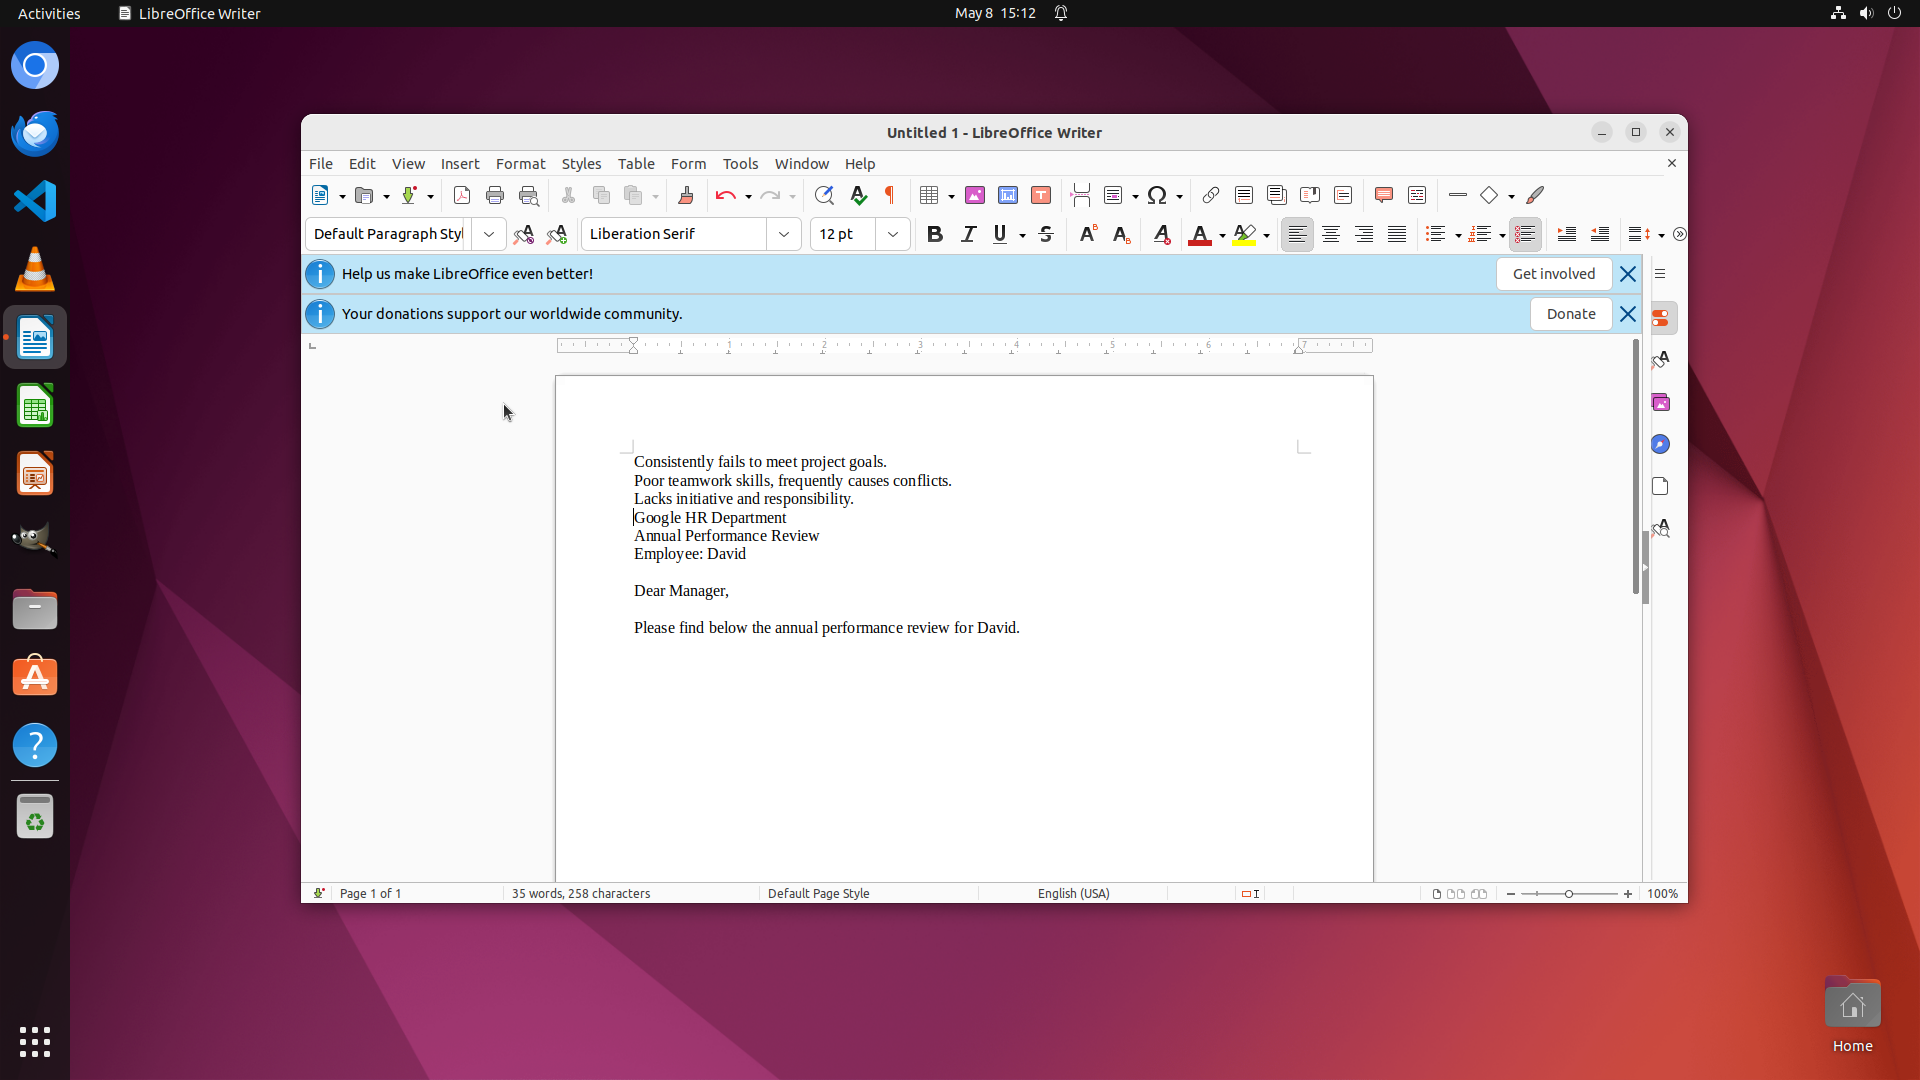Open the Format menu
Viewport: 1920px width, 1080px height.
click(520, 163)
